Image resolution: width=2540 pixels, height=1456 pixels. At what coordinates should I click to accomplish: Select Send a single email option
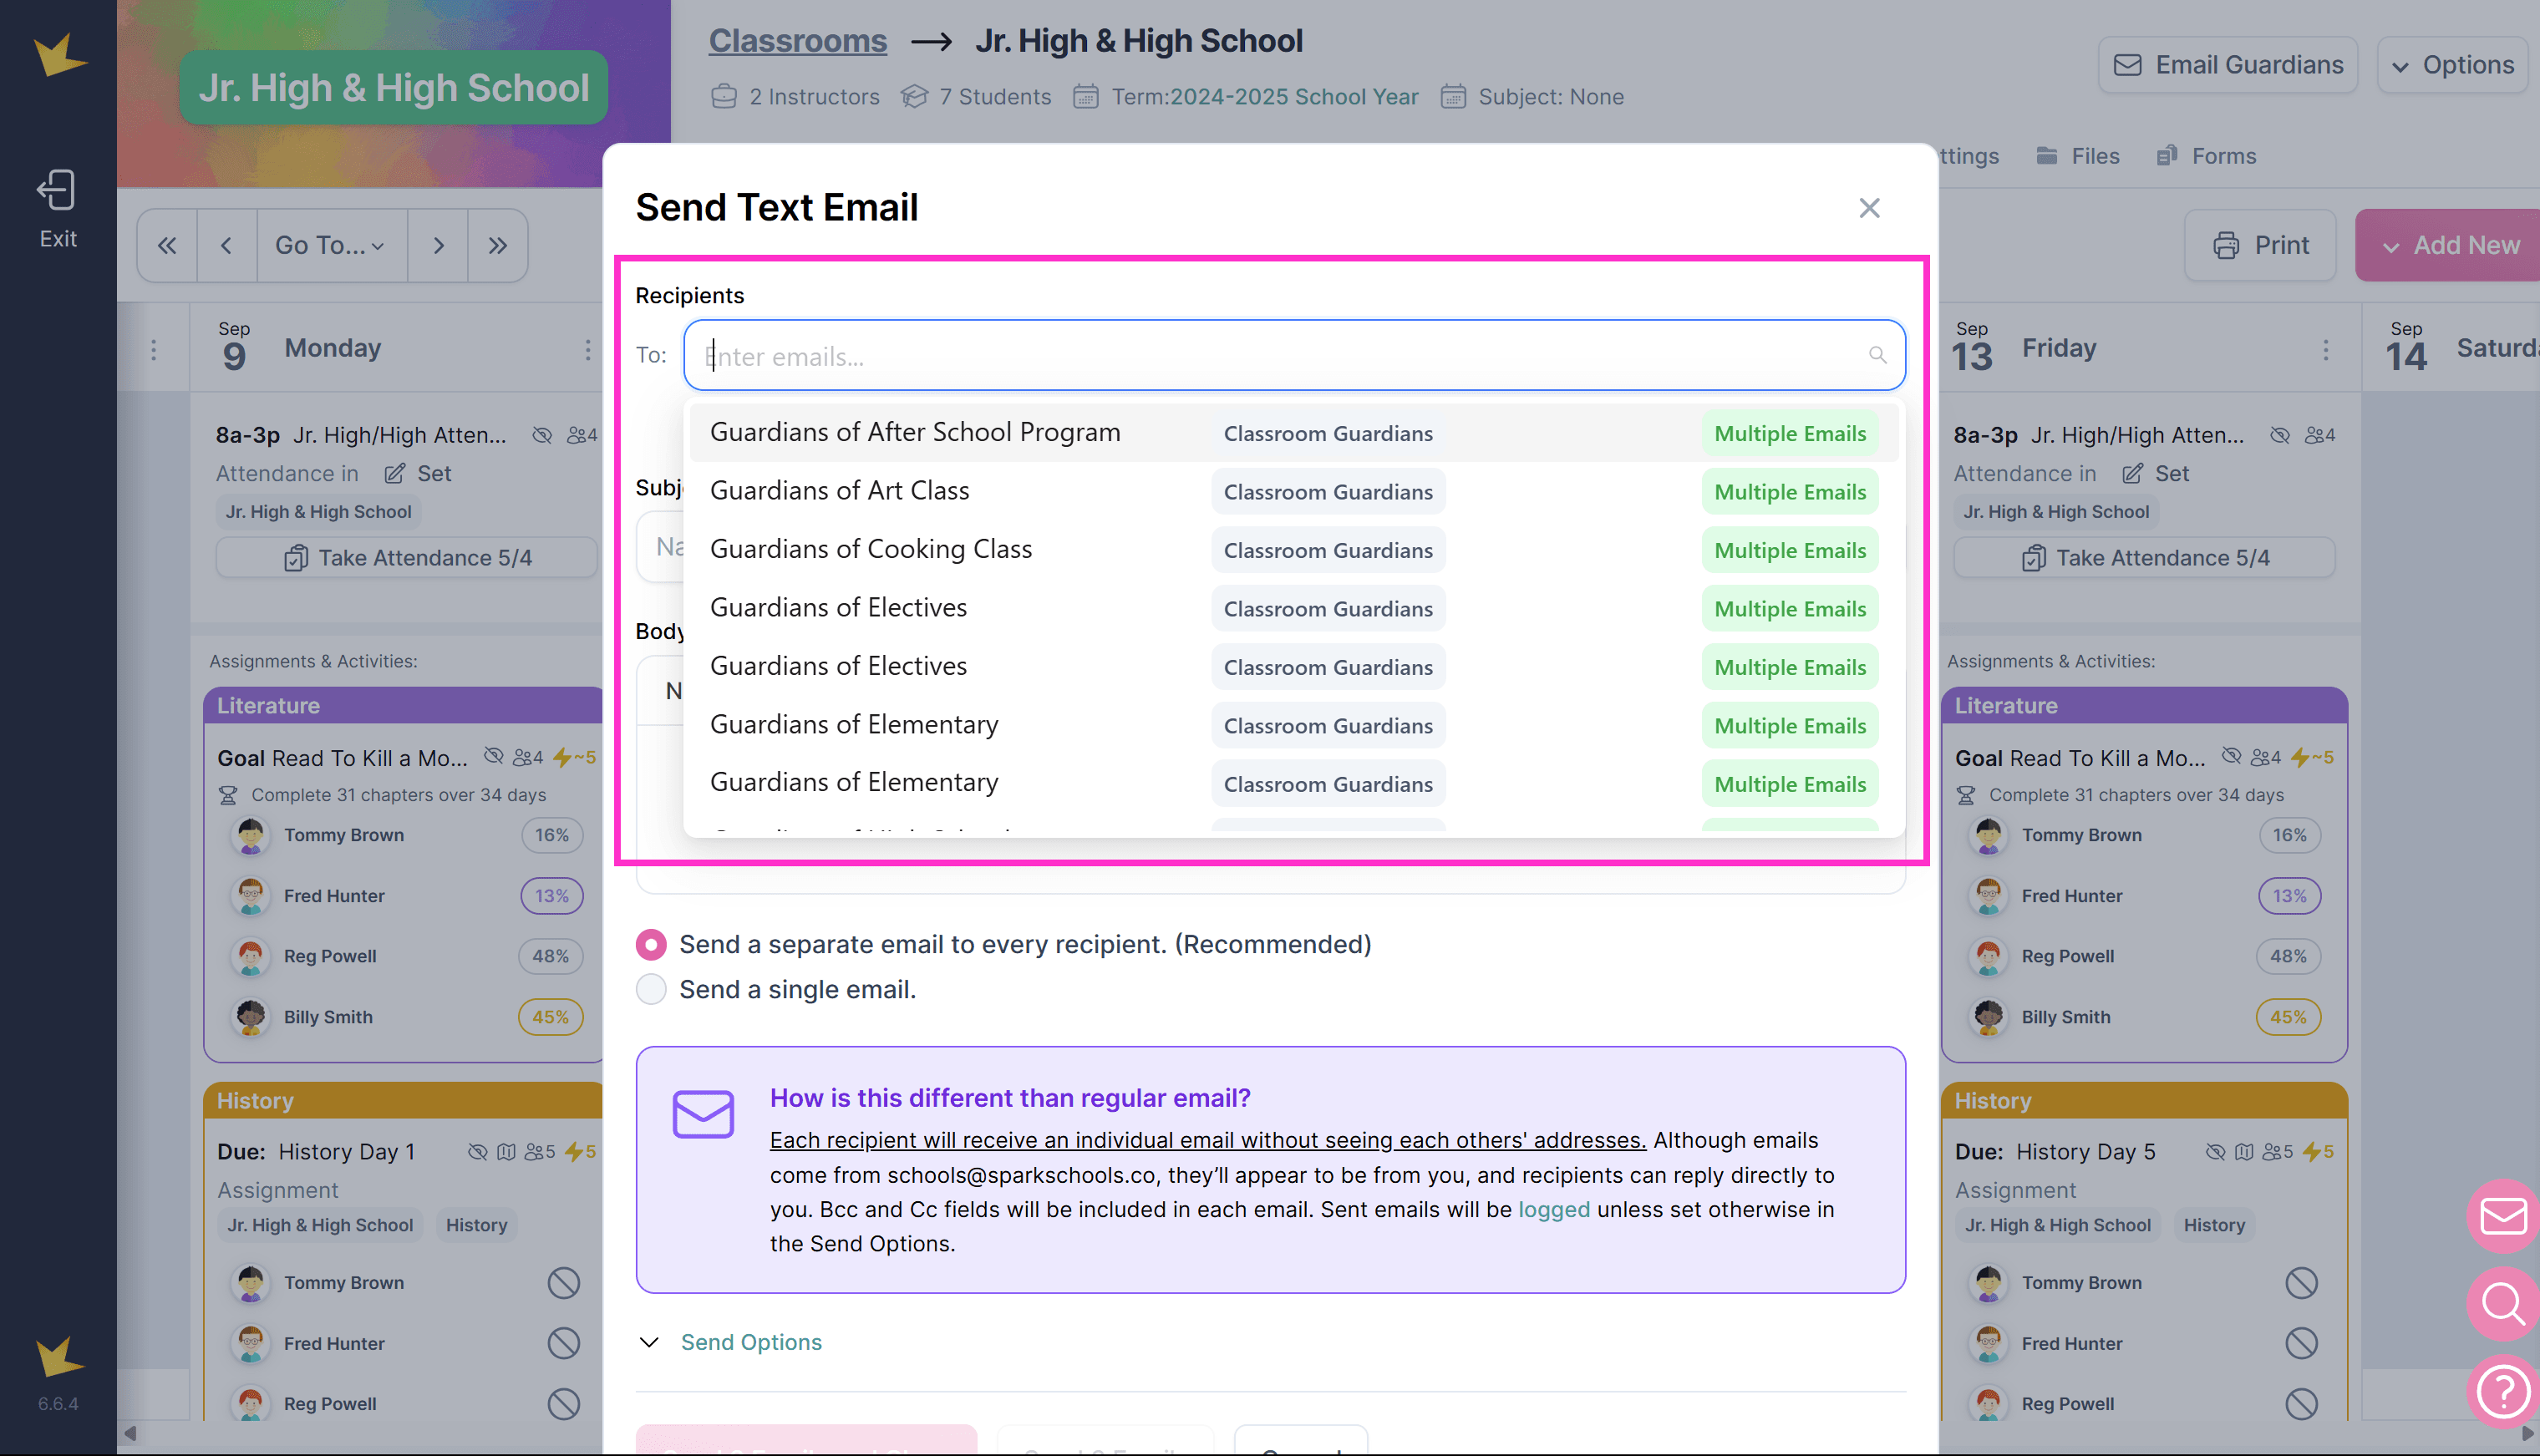[651, 990]
